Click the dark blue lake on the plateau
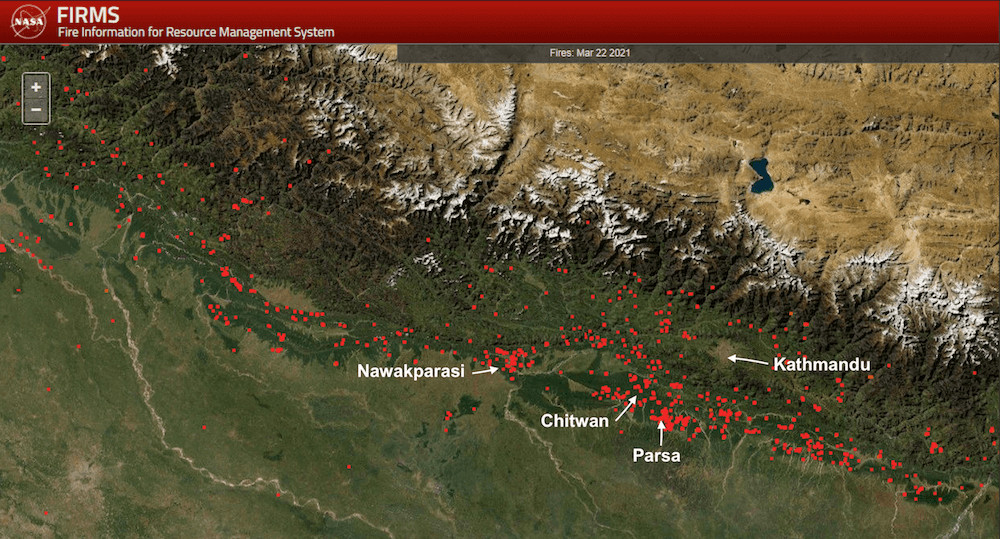This screenshot has width=1000, height=539. [x=762, y=176]
